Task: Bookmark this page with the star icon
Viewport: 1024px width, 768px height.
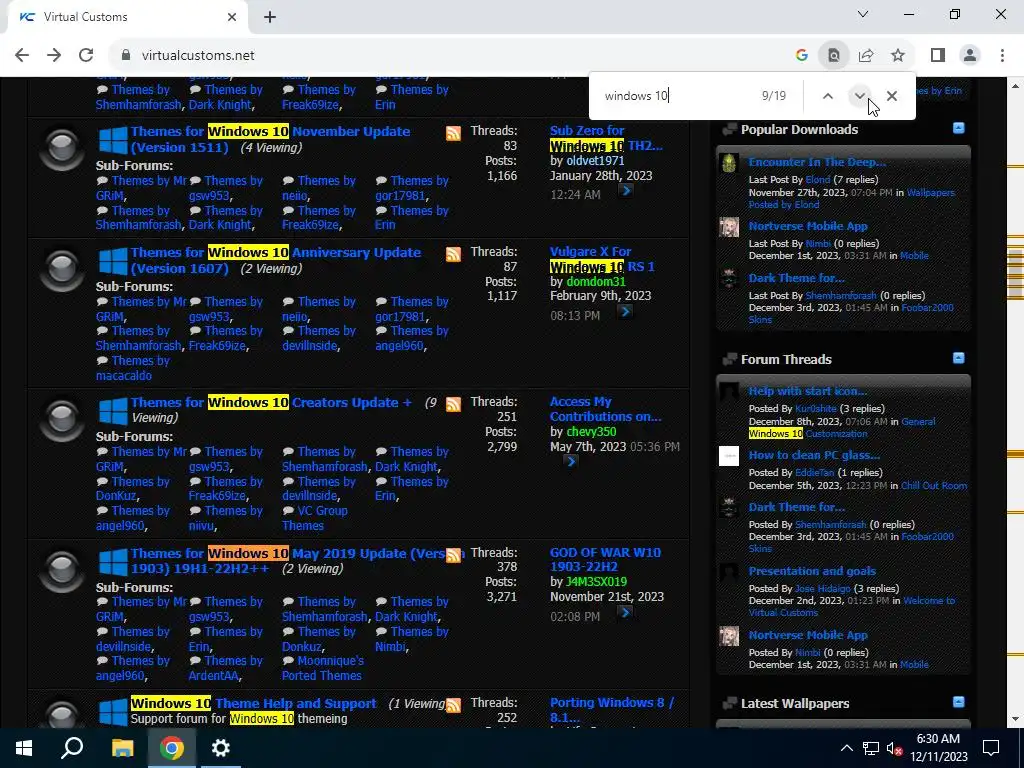Action: [898, 56]
